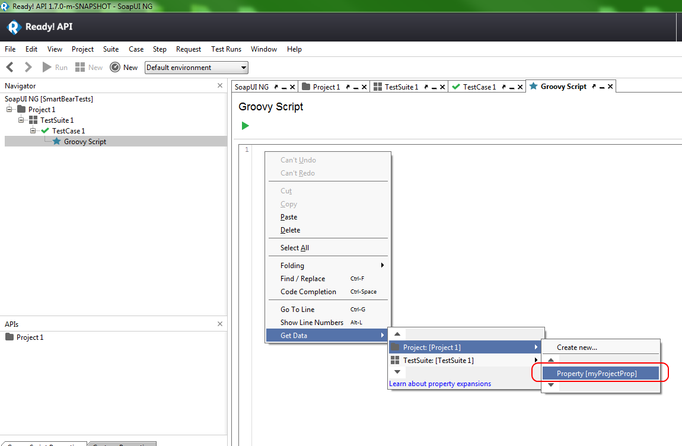The width and height of the screenshot is (682, 446).
Task: Close the TestCase 1 tab
Action: coord(520,87)
